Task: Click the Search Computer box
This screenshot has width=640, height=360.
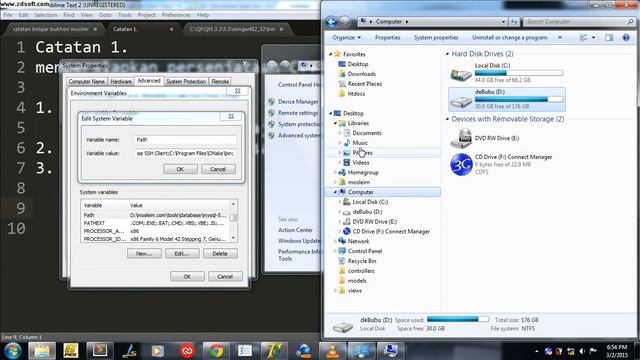Action: pyautogui.click(x=579, y=22)
